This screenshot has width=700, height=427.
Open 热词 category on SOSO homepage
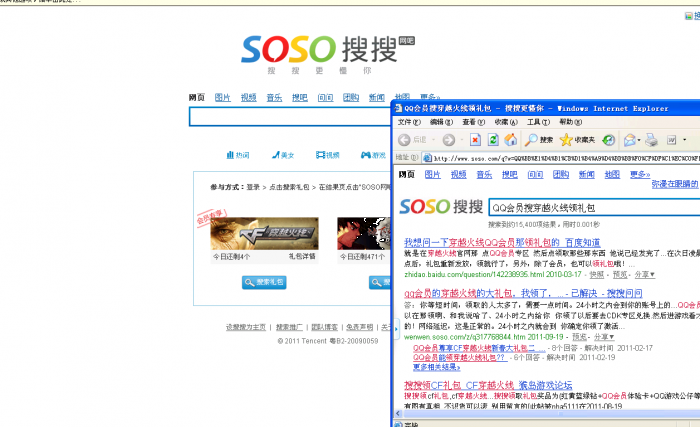click(x=238, y=155)
